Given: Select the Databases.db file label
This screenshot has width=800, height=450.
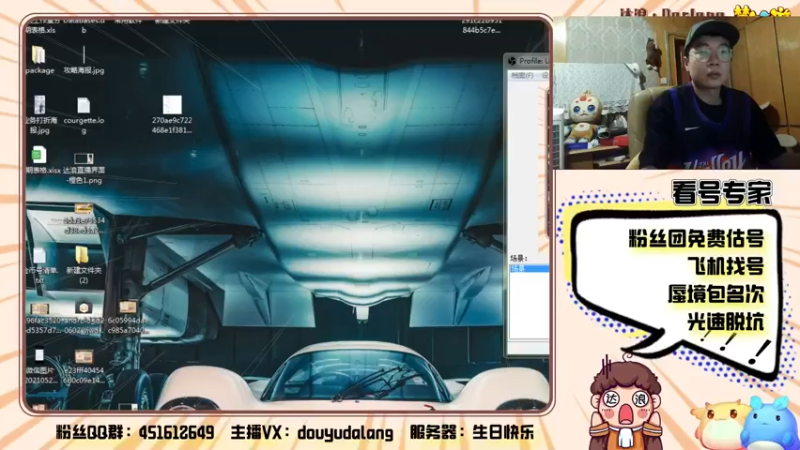Looking at the screenshot, I should click(x=84, y=26).
